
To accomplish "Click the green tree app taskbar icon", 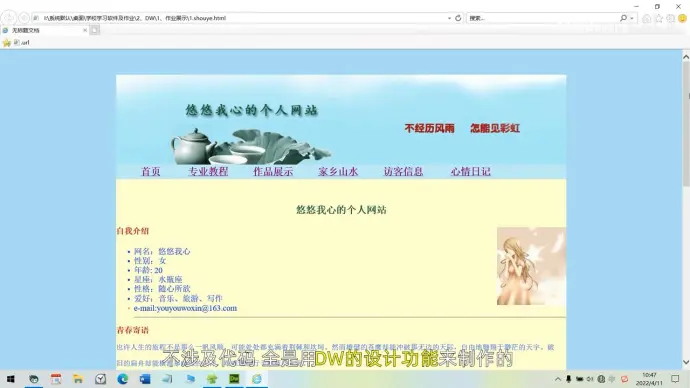I will [212, 379].
